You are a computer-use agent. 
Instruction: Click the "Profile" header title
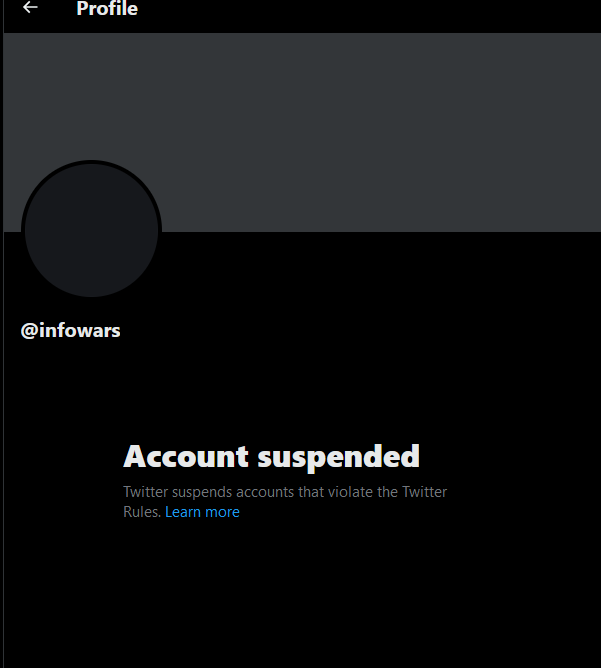[107, 9]
